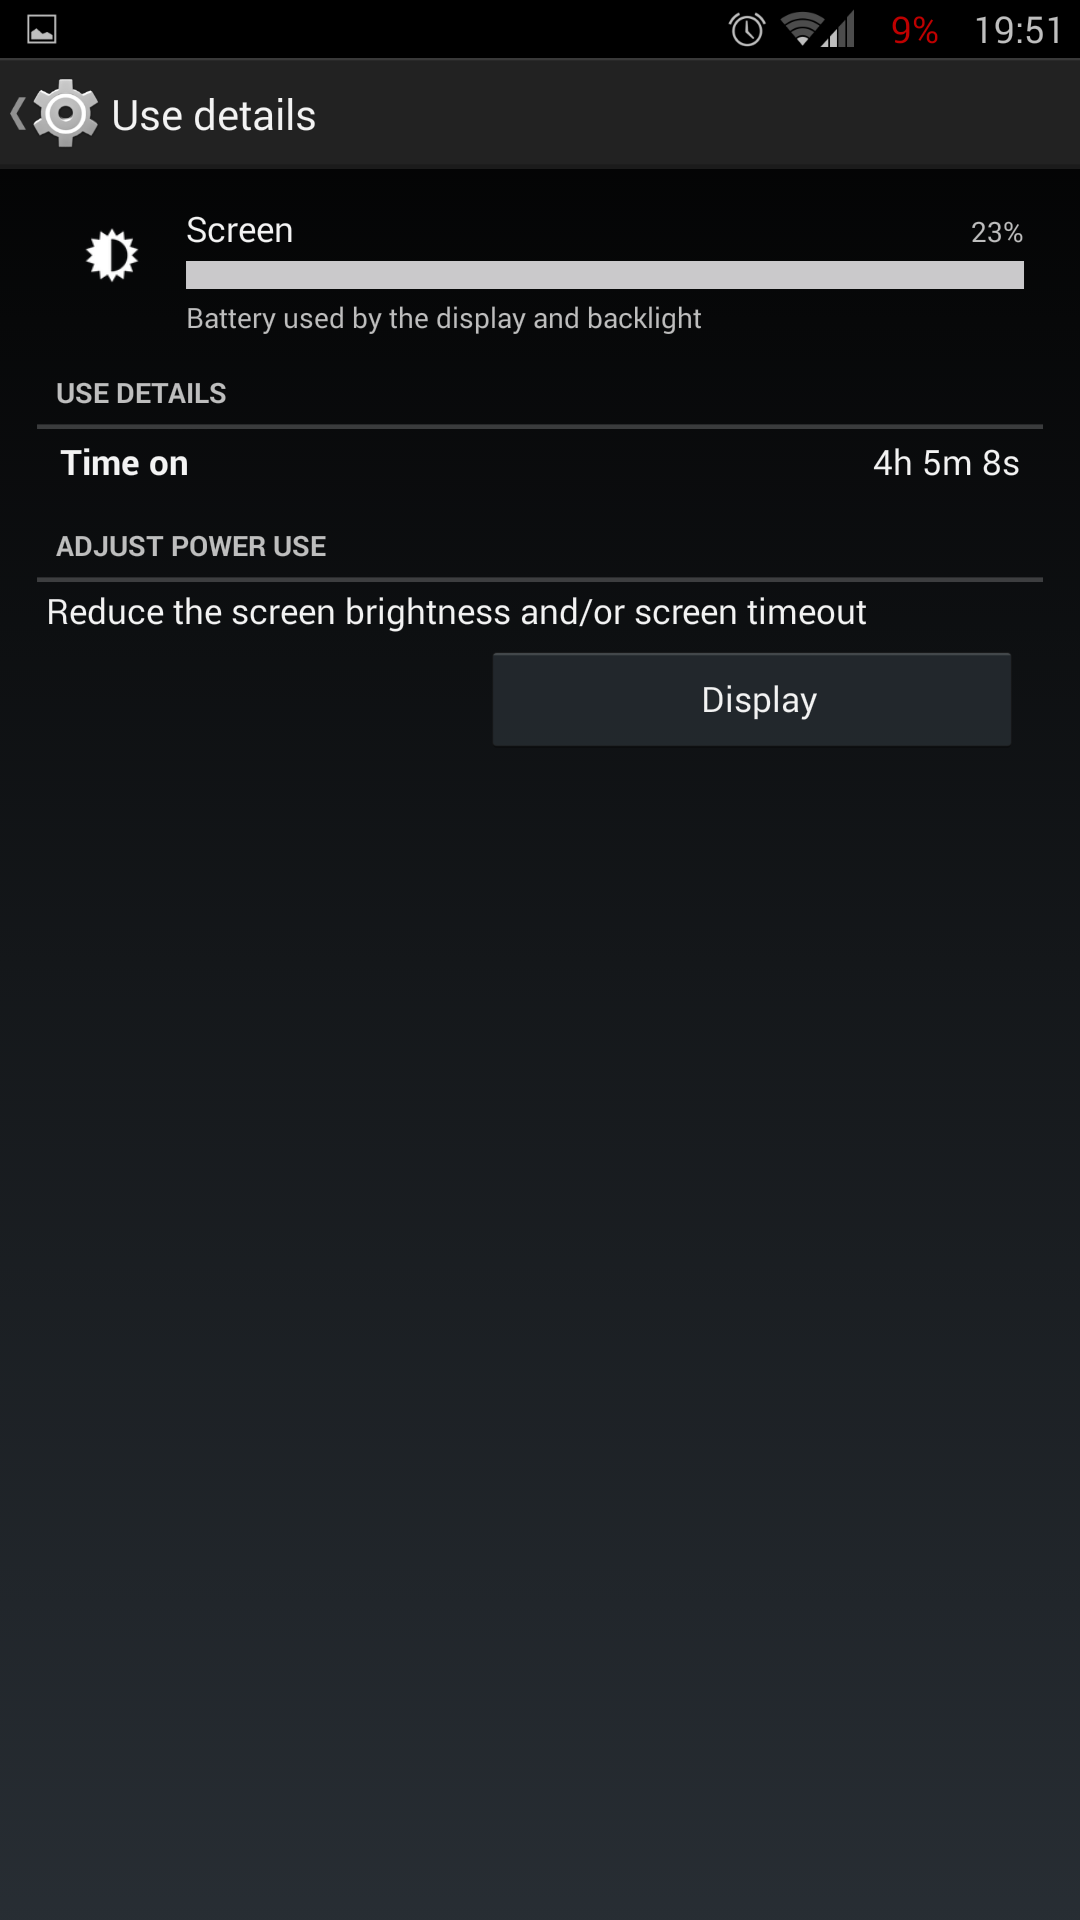Go back using the left chevron

pos(18,113)
